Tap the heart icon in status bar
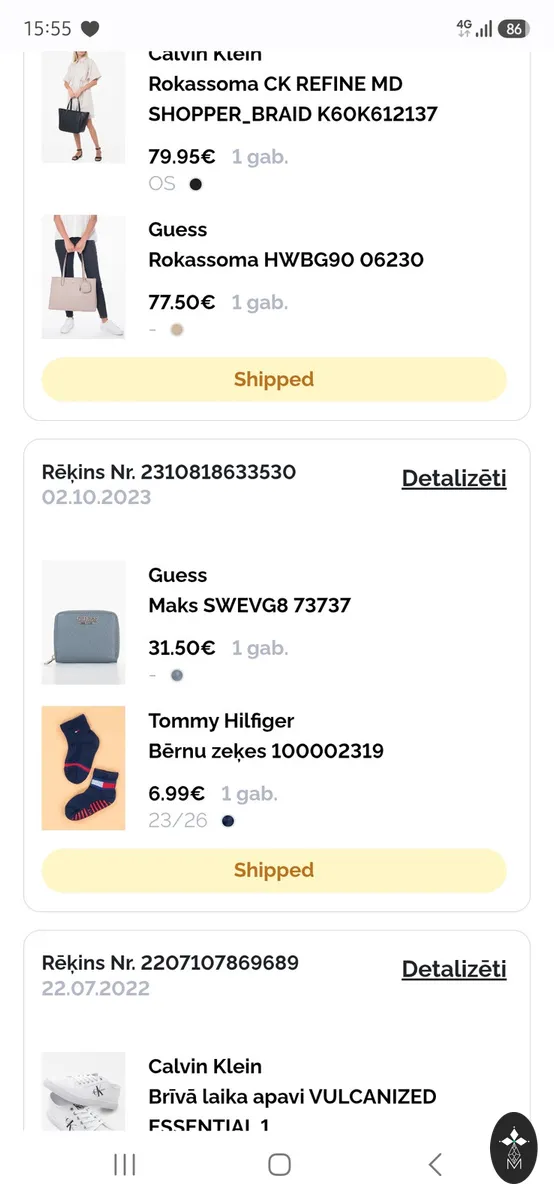The image size is (554, 1200). (x=90, y=29)
